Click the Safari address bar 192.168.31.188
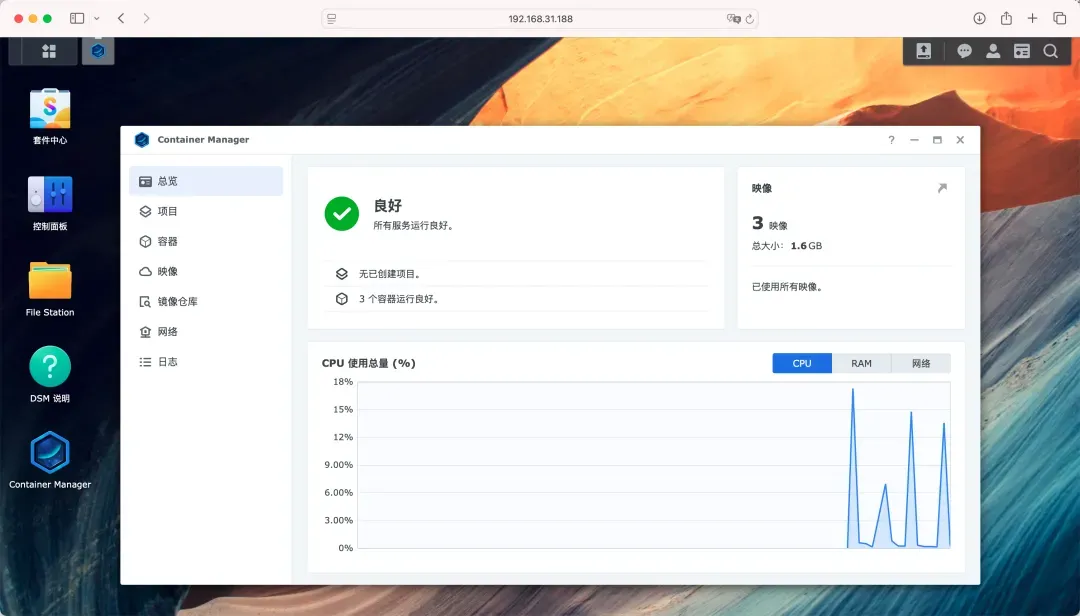This screenshot has width=1080, height=616. pos(541,19)
